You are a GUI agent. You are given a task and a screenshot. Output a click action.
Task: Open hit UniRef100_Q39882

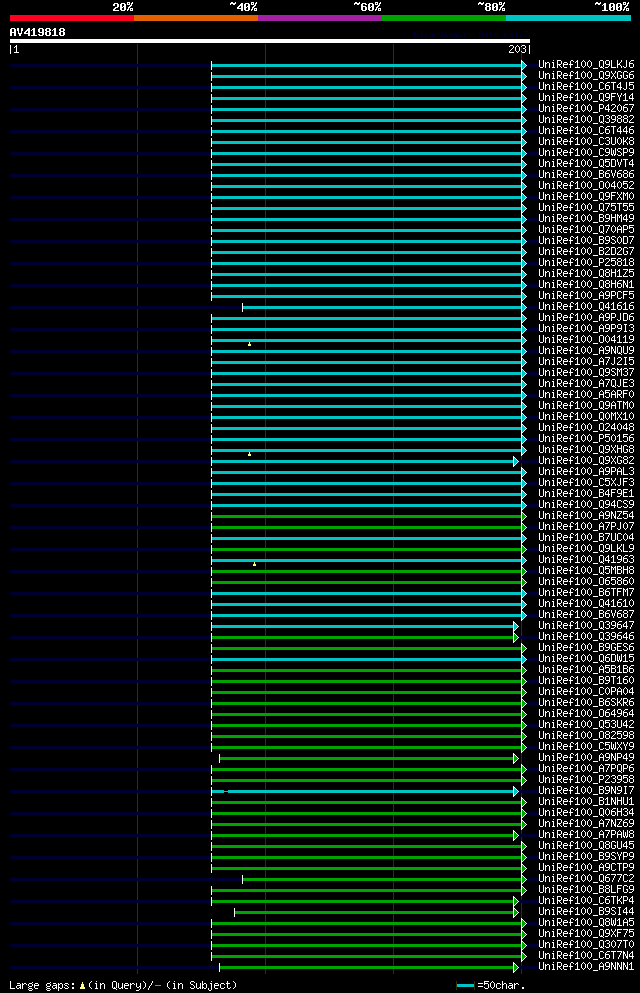pos(586,120)
